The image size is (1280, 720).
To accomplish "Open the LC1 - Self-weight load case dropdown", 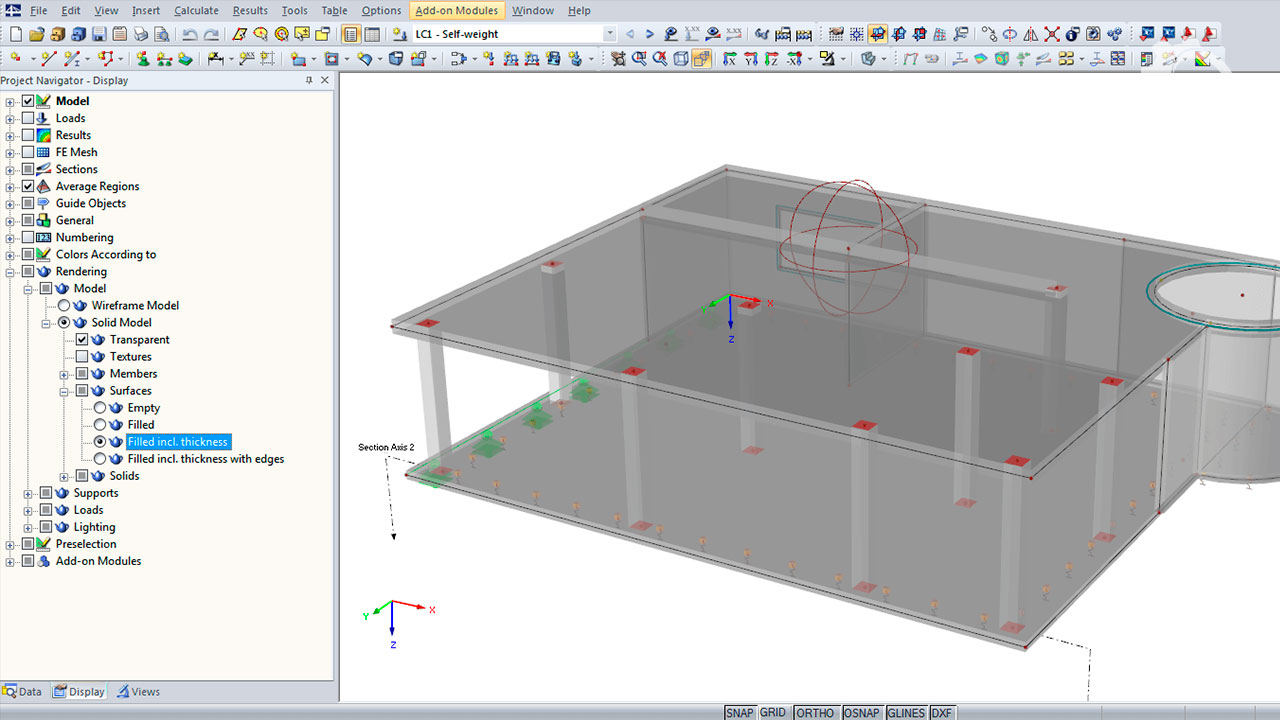I will click(x=609, y=34).
